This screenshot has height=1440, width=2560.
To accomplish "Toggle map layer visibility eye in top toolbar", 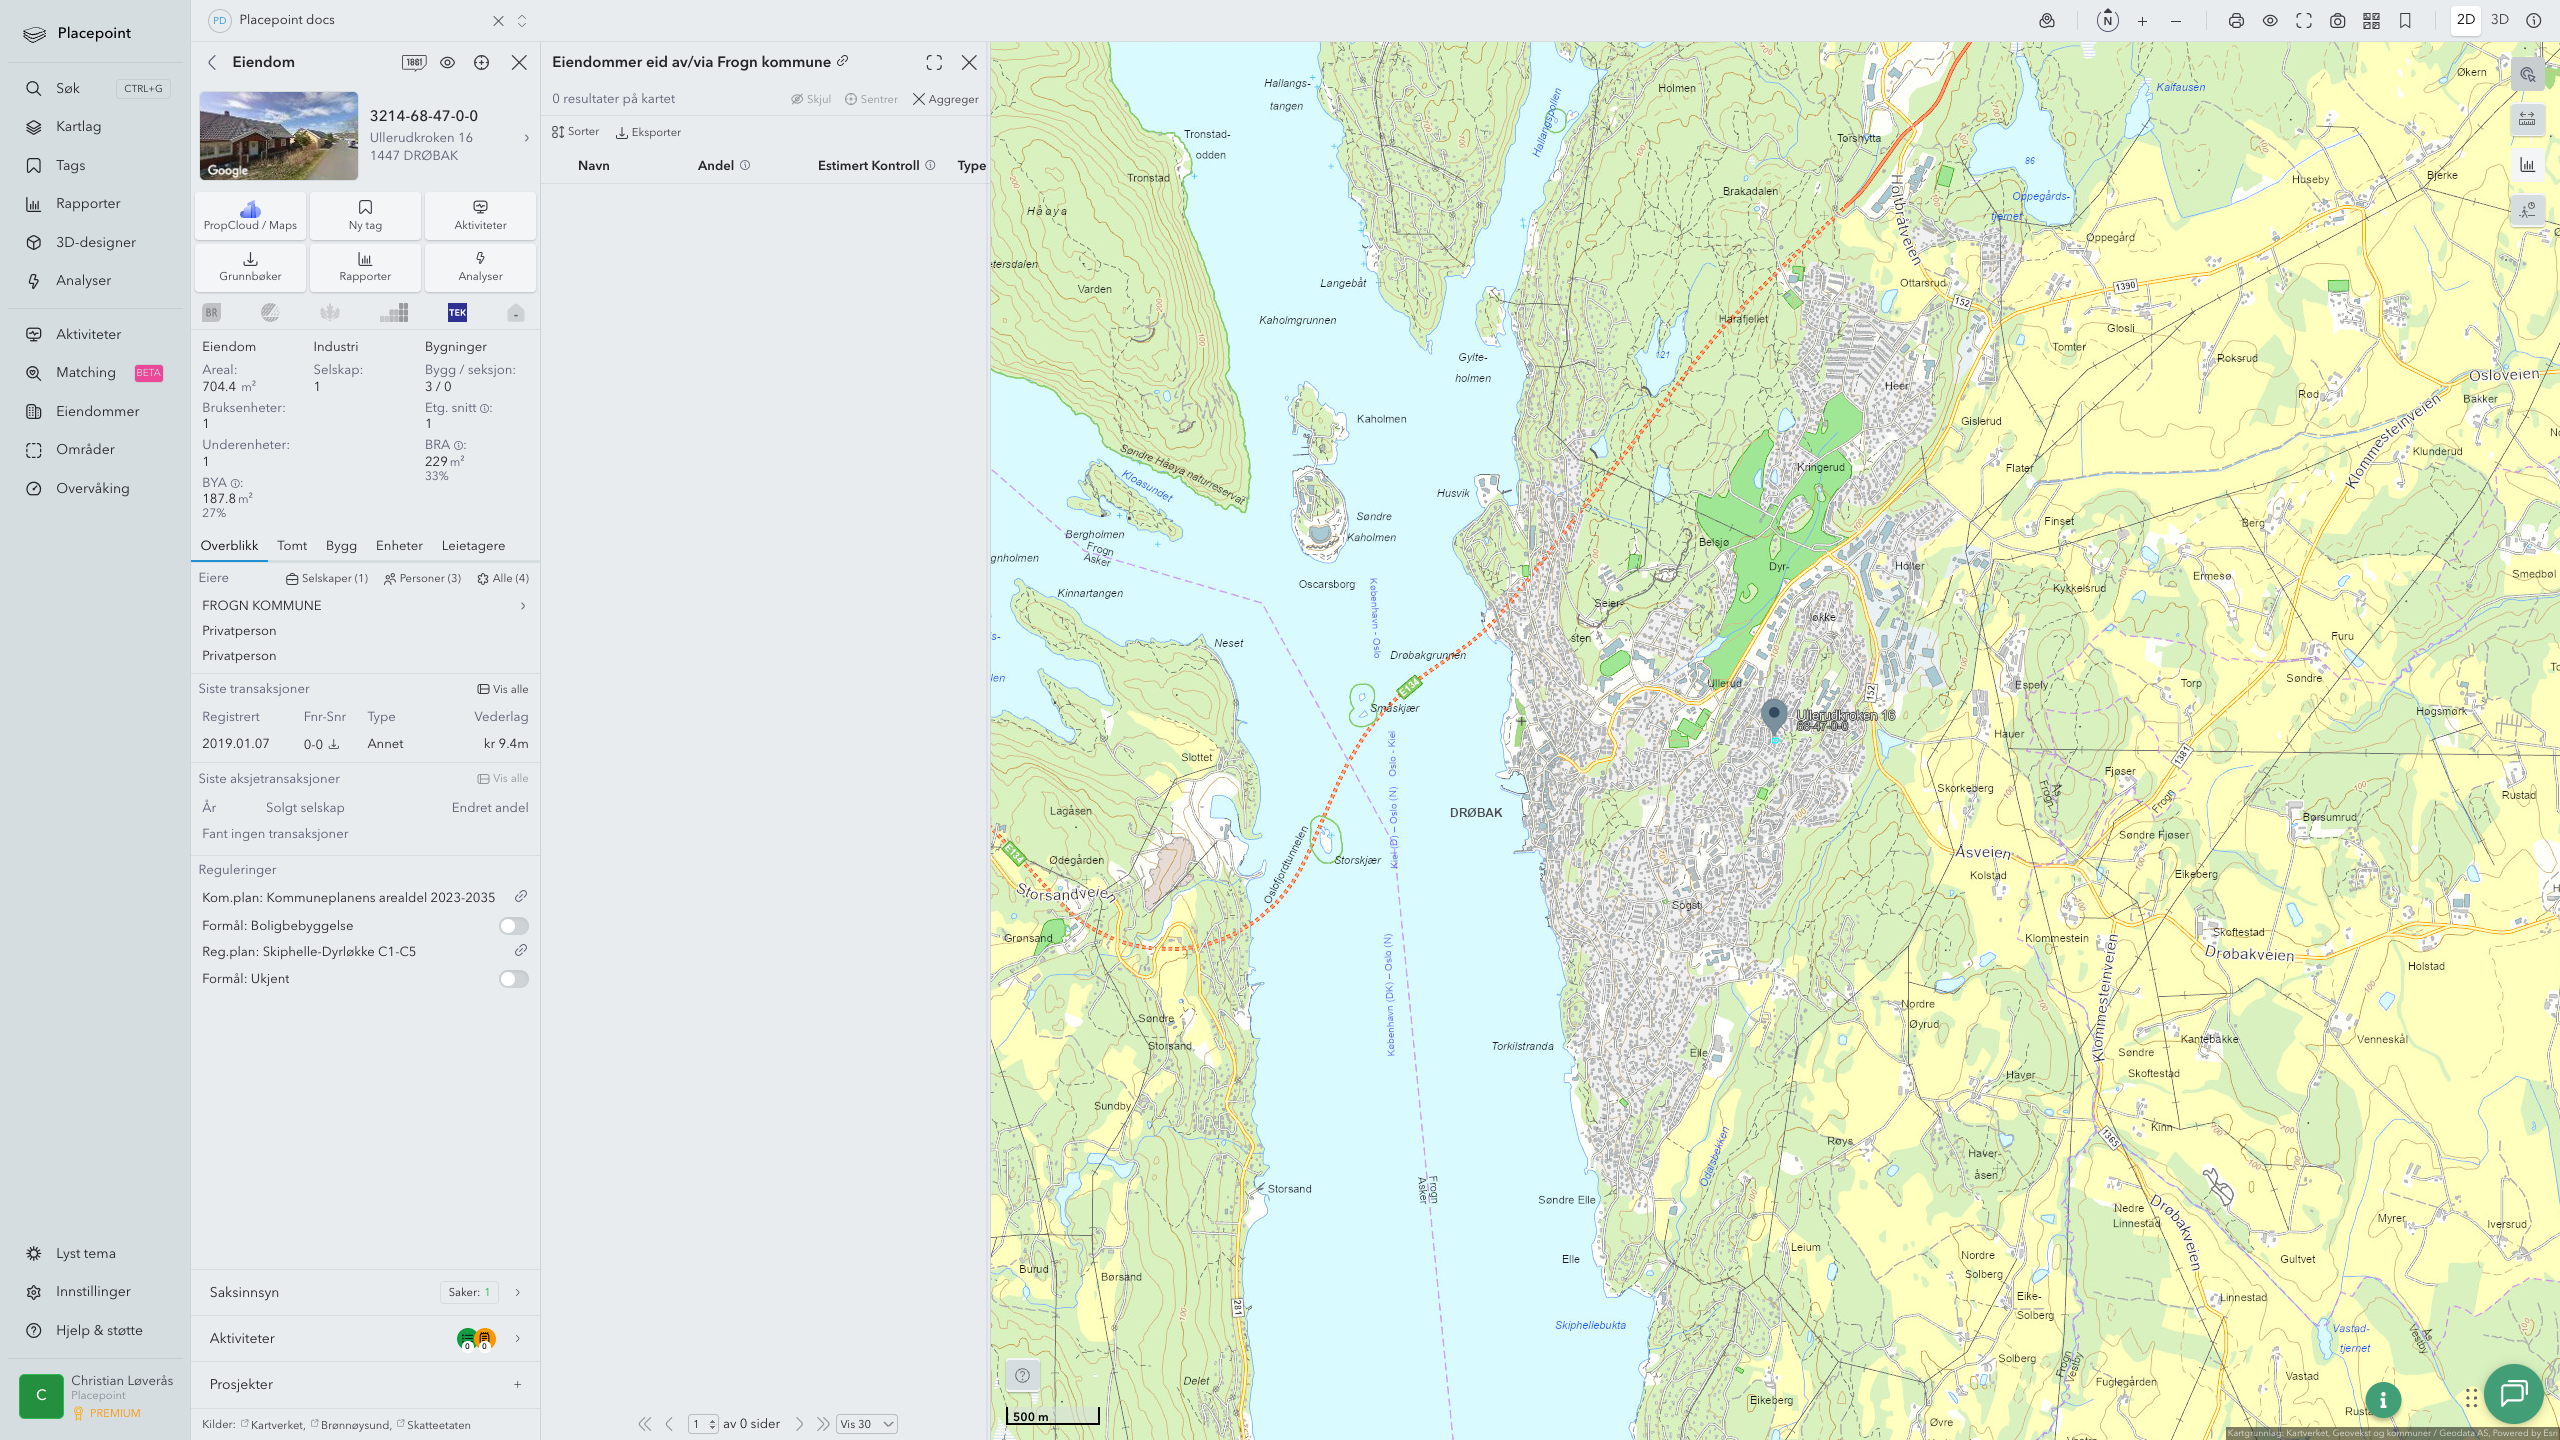I will pyautogui.click(x=2270, y=21).
